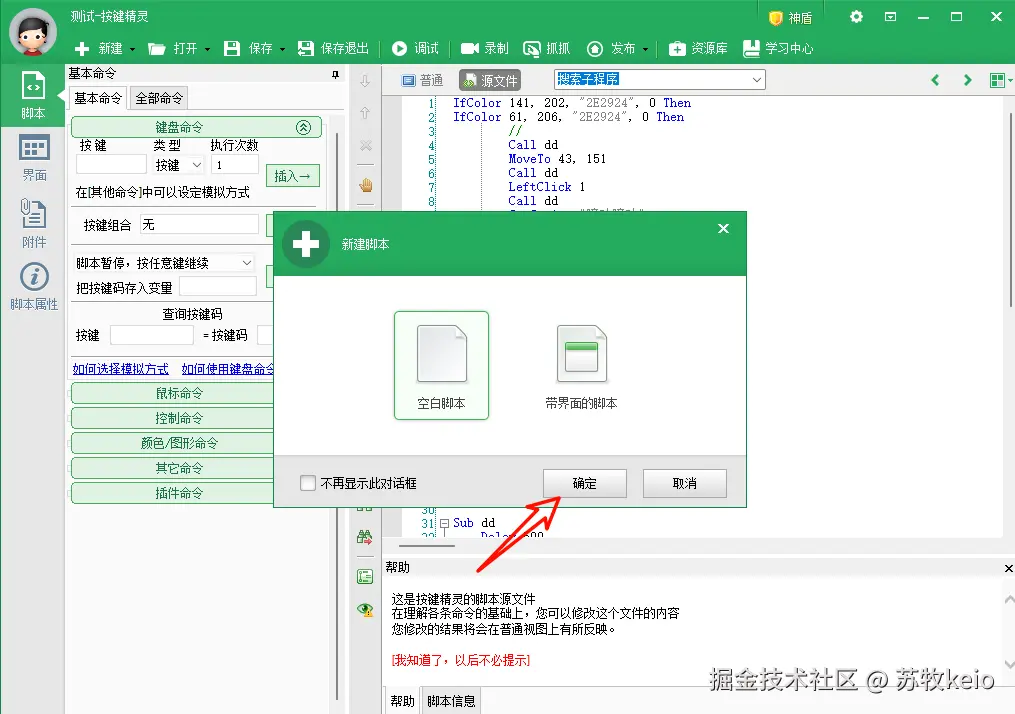This screenshot has height=714, width=1015.
Task: Click the 确定 button in dialog
Action: pos(585,484)
